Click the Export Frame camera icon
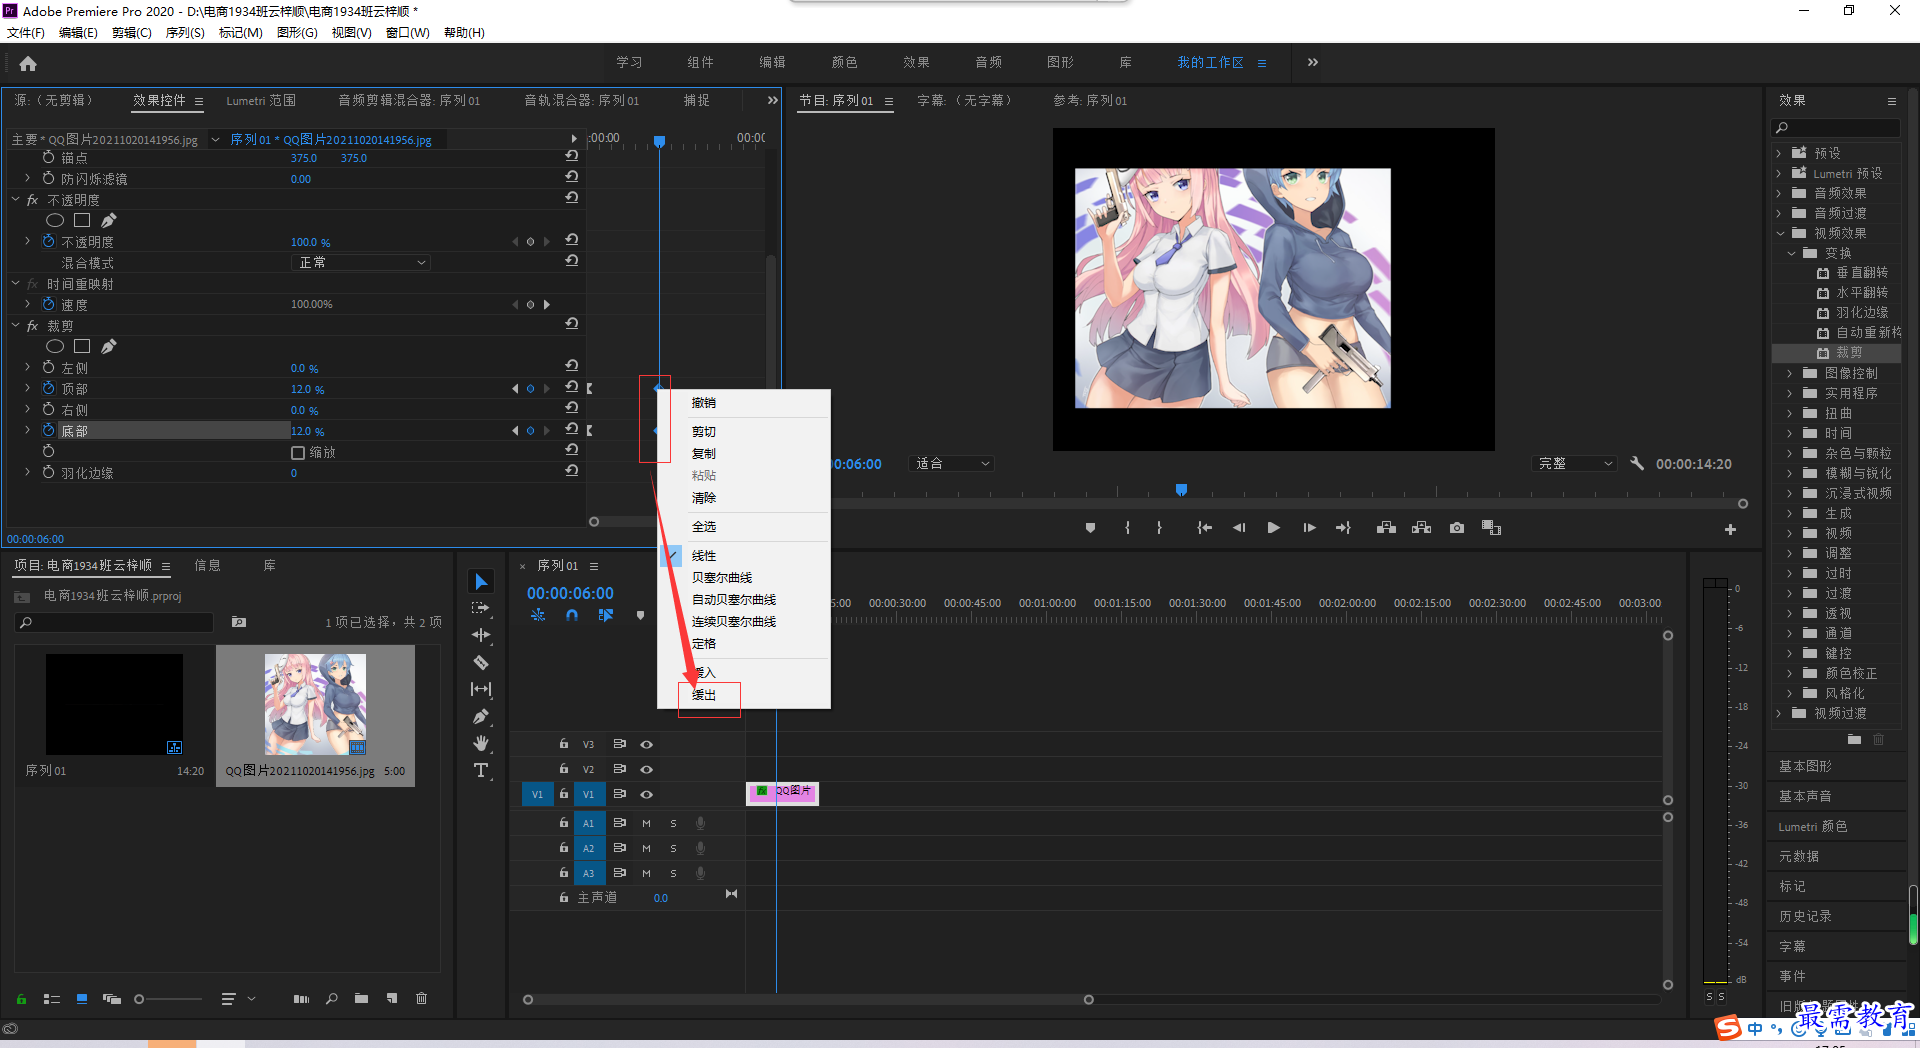The image size is (1920, 1048). 1457,528
